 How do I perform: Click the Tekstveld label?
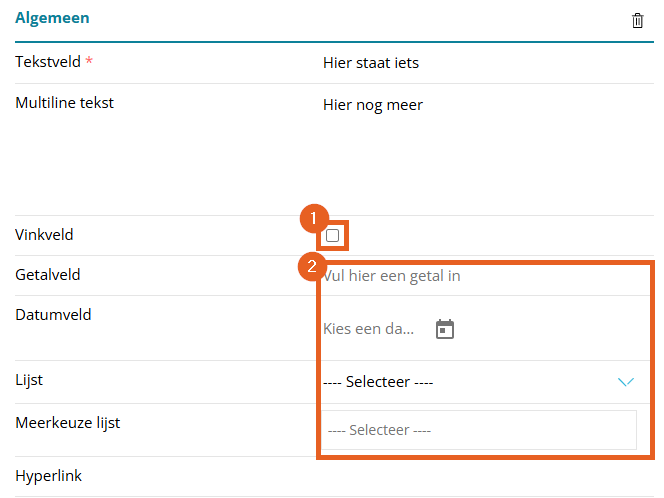[48, 62]
